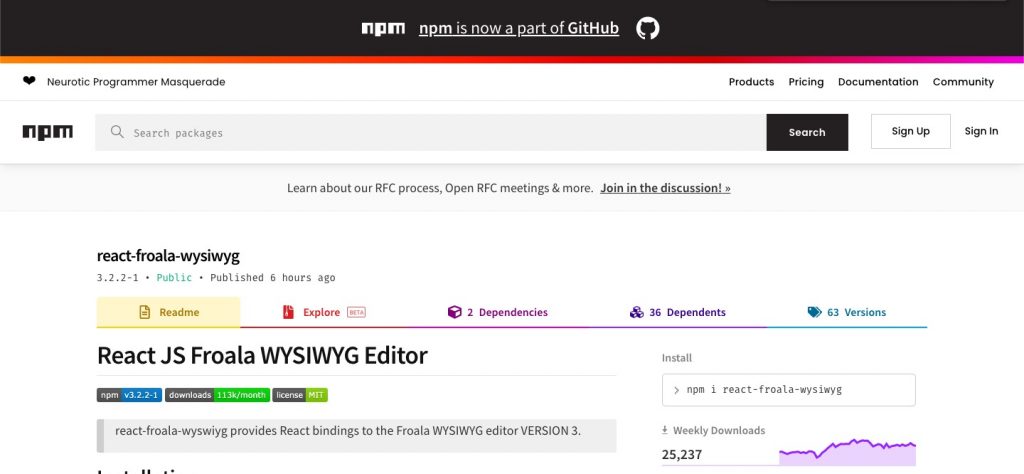
Task: Click the cubes icon for Dependents
Action: 637,312
